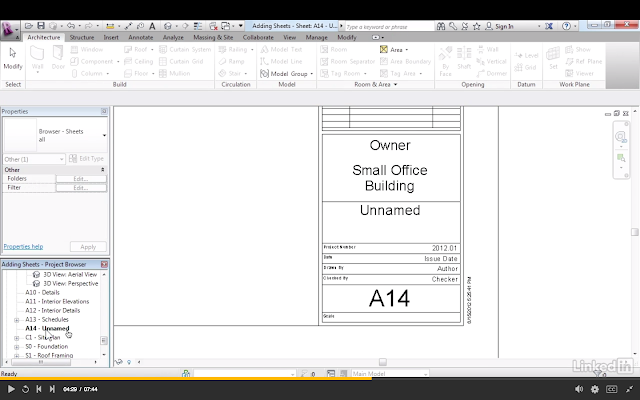This screenshot has height=400, width=640.
Task: Click the Close Hidden Windows icon
Action: point(213,26)
